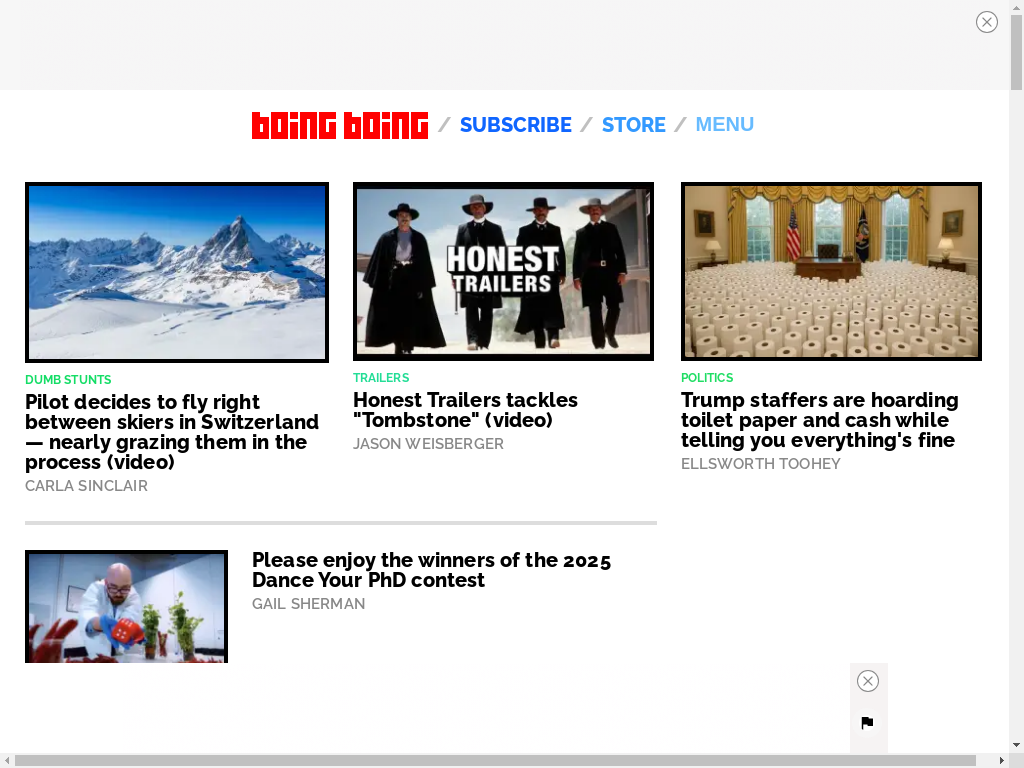View author Jason Weisberger's posts

coord(428,444)
